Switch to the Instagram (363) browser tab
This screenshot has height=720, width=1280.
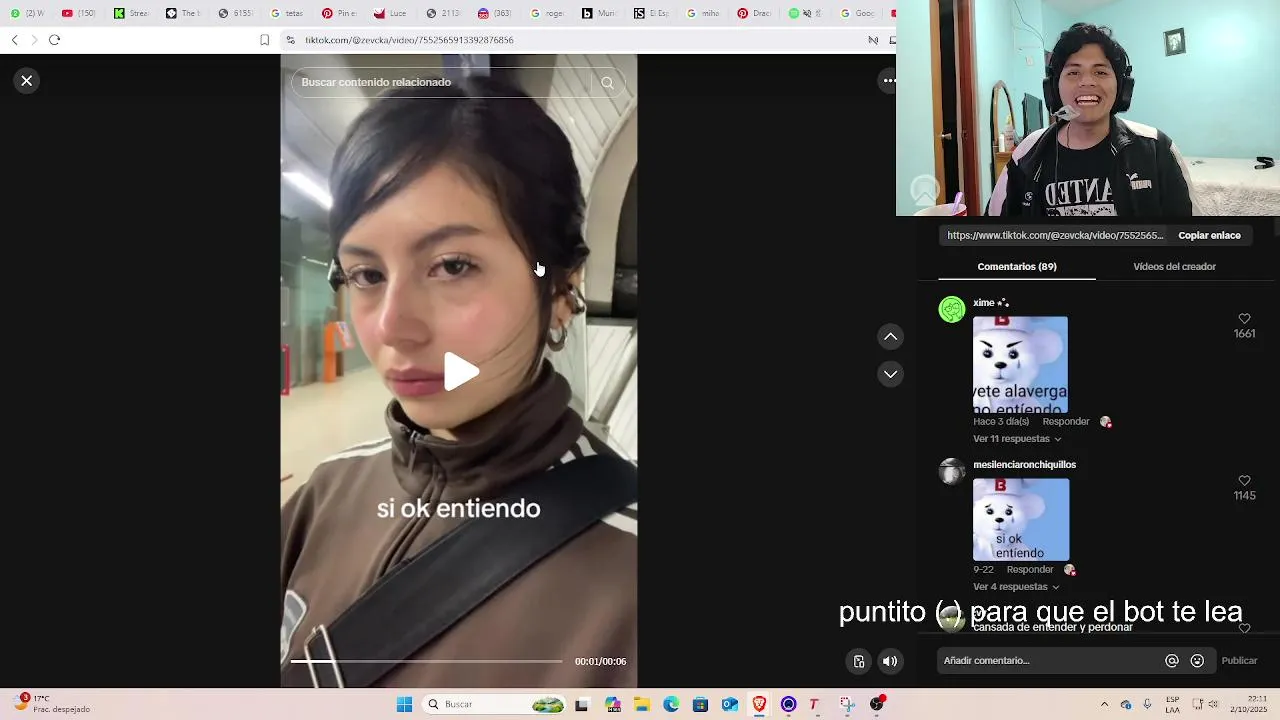[x=495, y=13]
